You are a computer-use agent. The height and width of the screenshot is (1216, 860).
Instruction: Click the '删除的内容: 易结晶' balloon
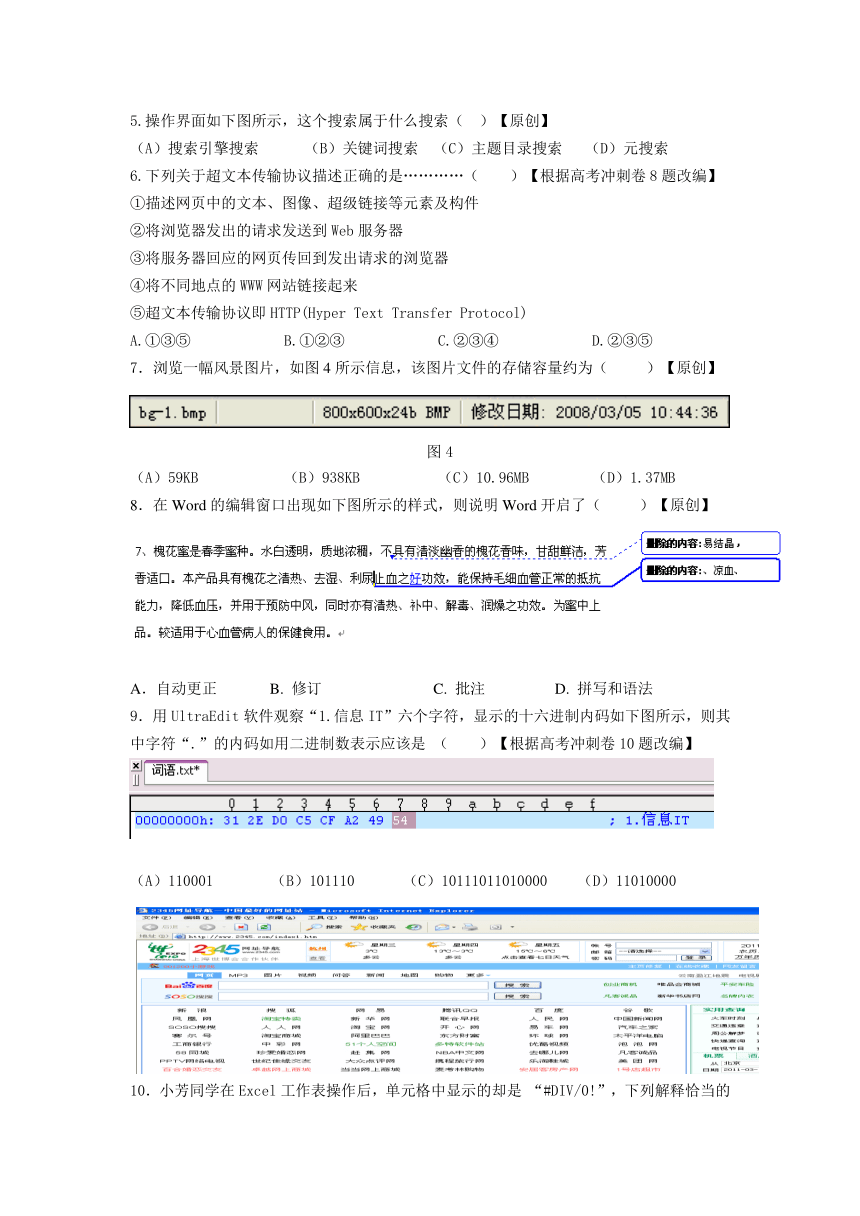point(710,543)
